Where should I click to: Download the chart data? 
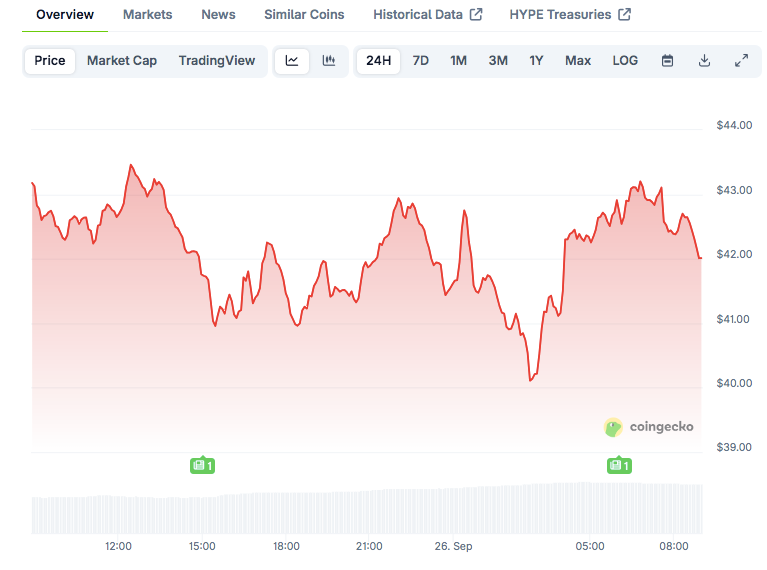704,61
